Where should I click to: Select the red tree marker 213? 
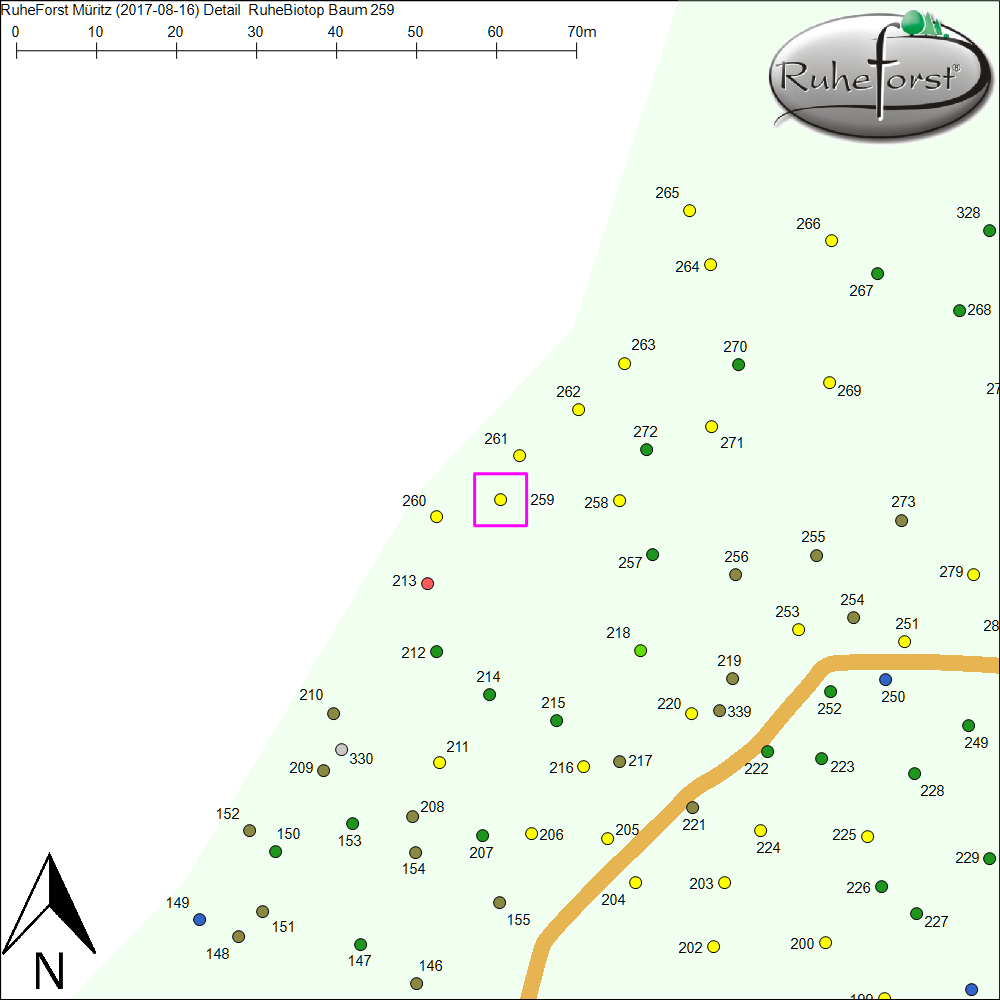428,583
